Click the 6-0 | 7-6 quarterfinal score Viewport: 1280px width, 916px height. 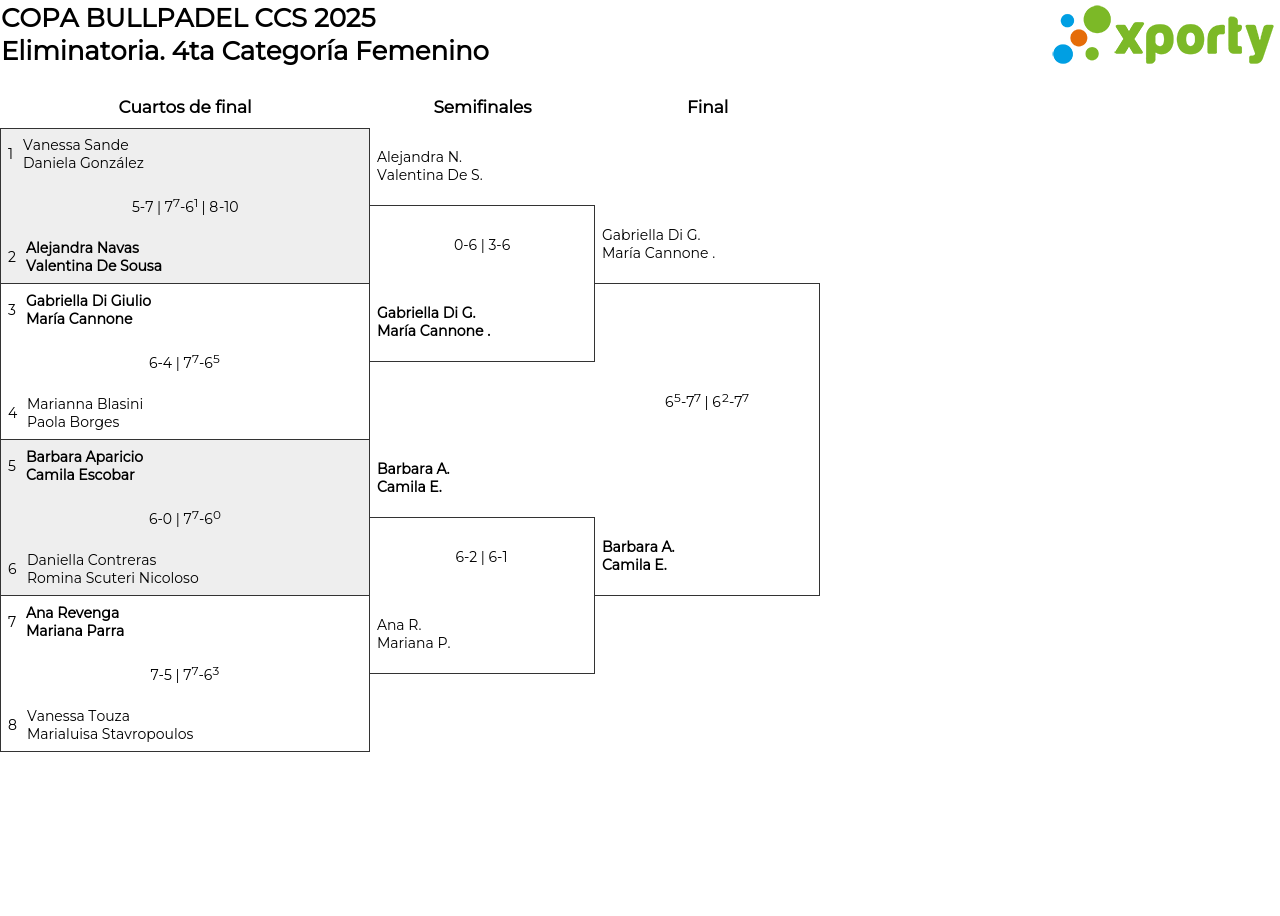point(185,518)
